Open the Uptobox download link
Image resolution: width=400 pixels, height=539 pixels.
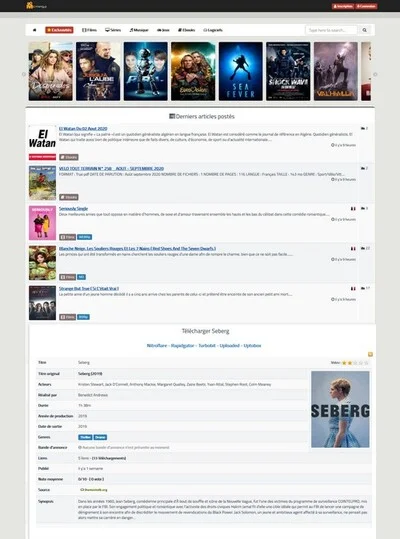[x=252, y=345]
